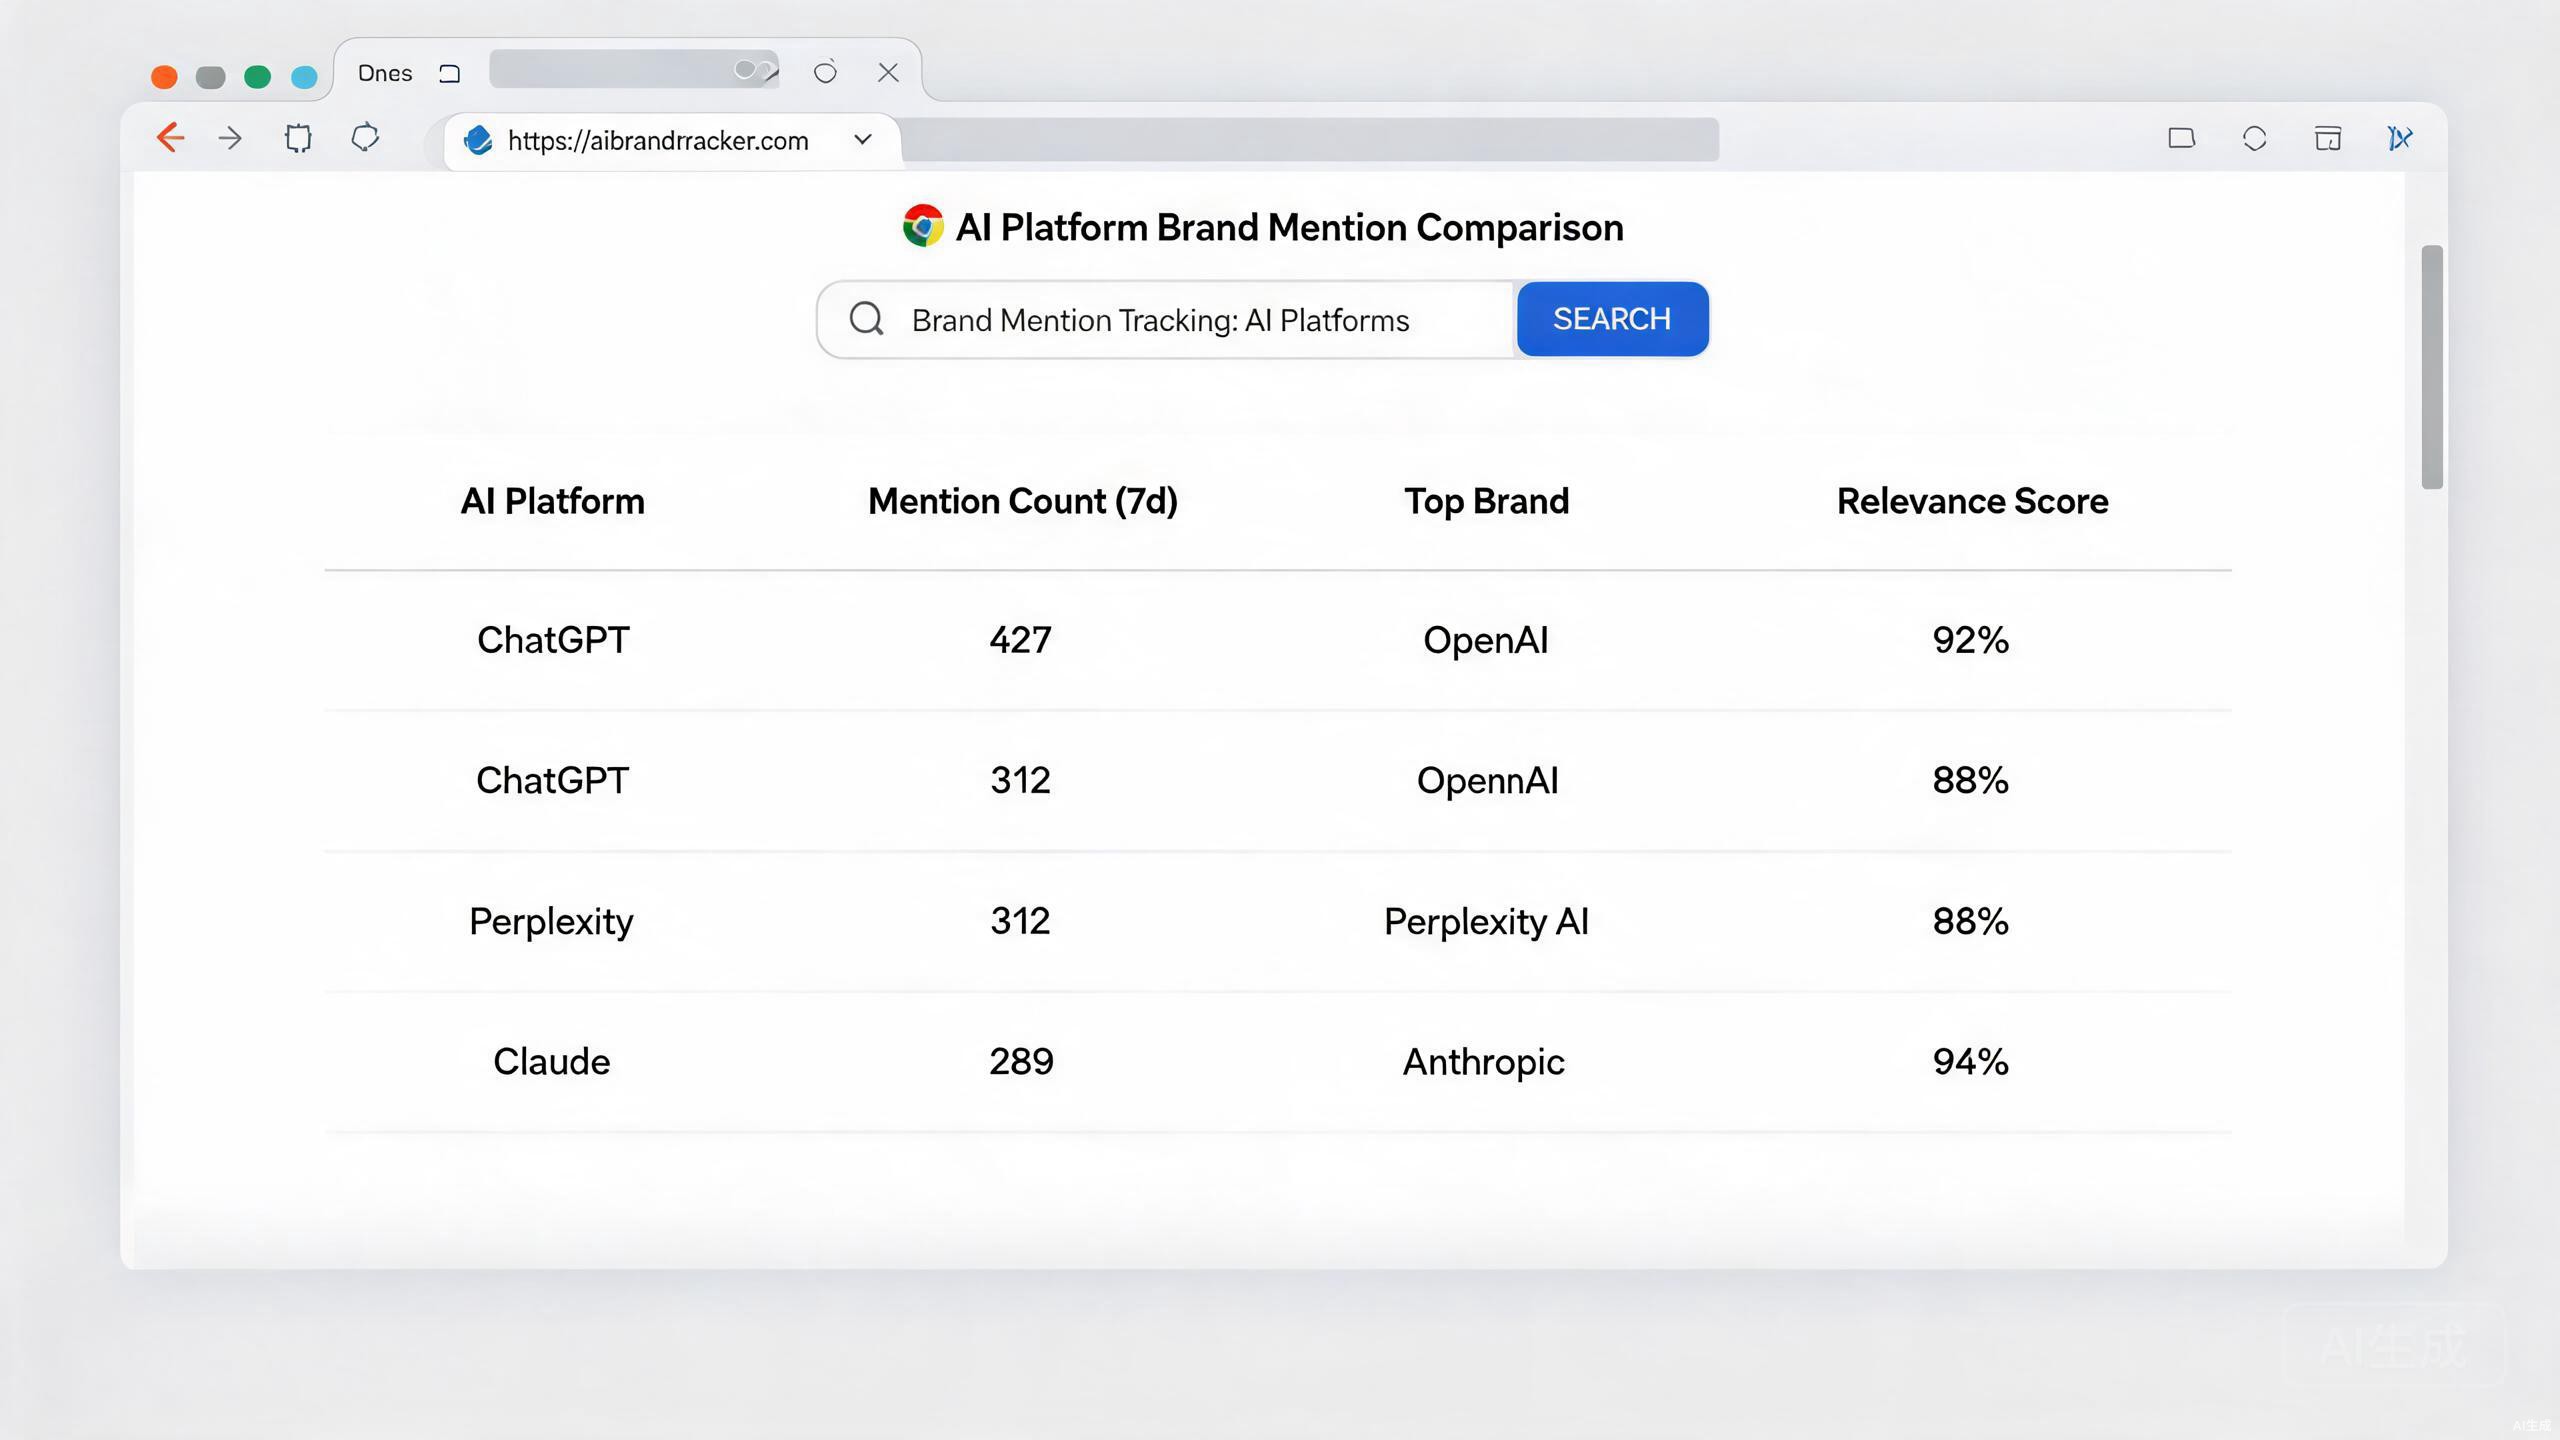Click the small page icon beside Dnes
Image resolution: width=2560 pixels, height=1440 pixels.
pyautogui.click(x=450, y=73)
